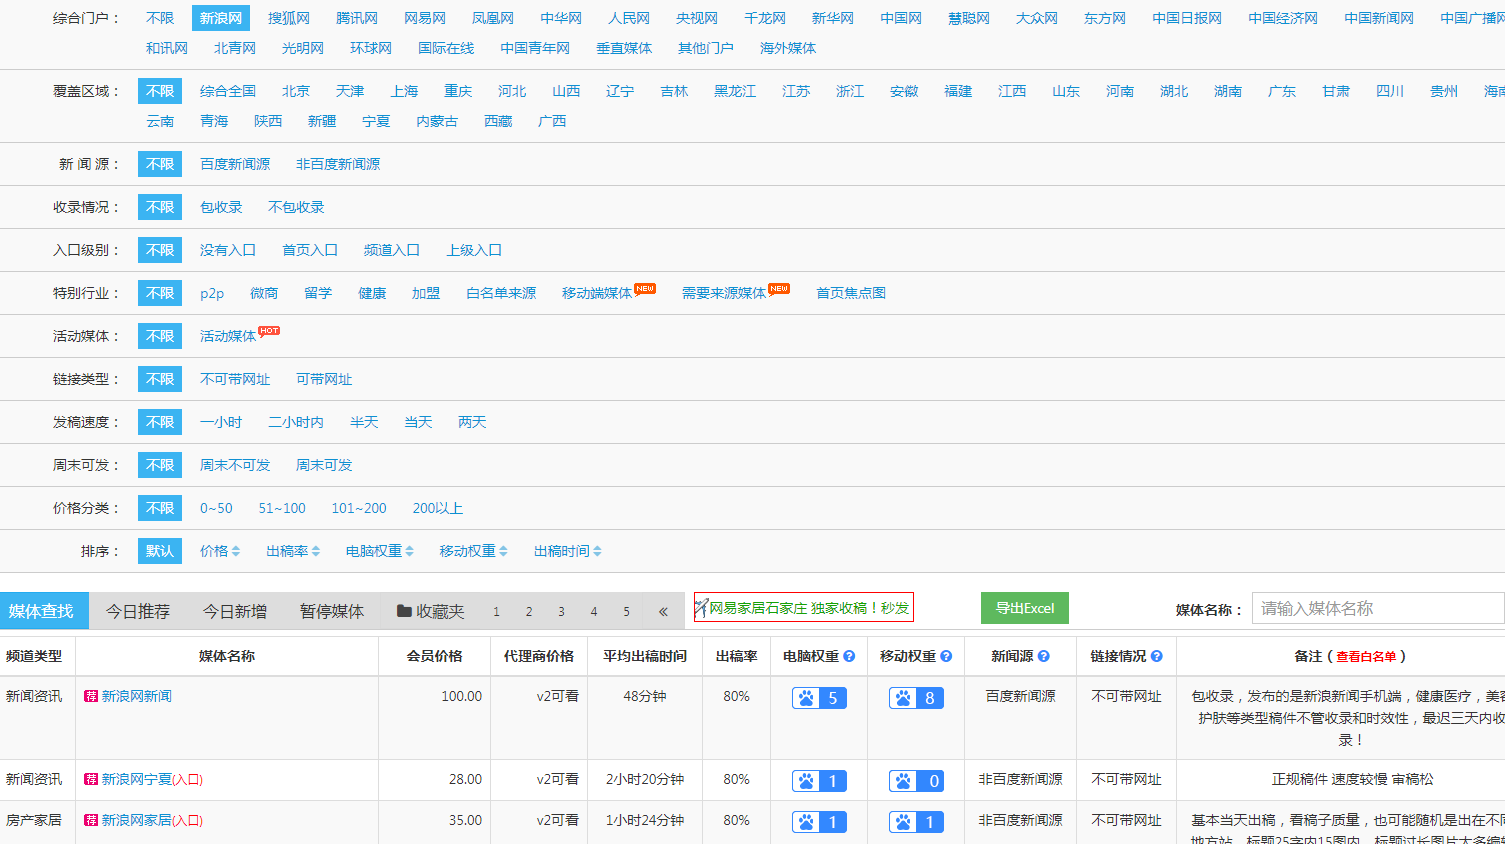Click the pink icon before 新浪网家居
This screenshot has width=1505, height=844.
point(91,820)
